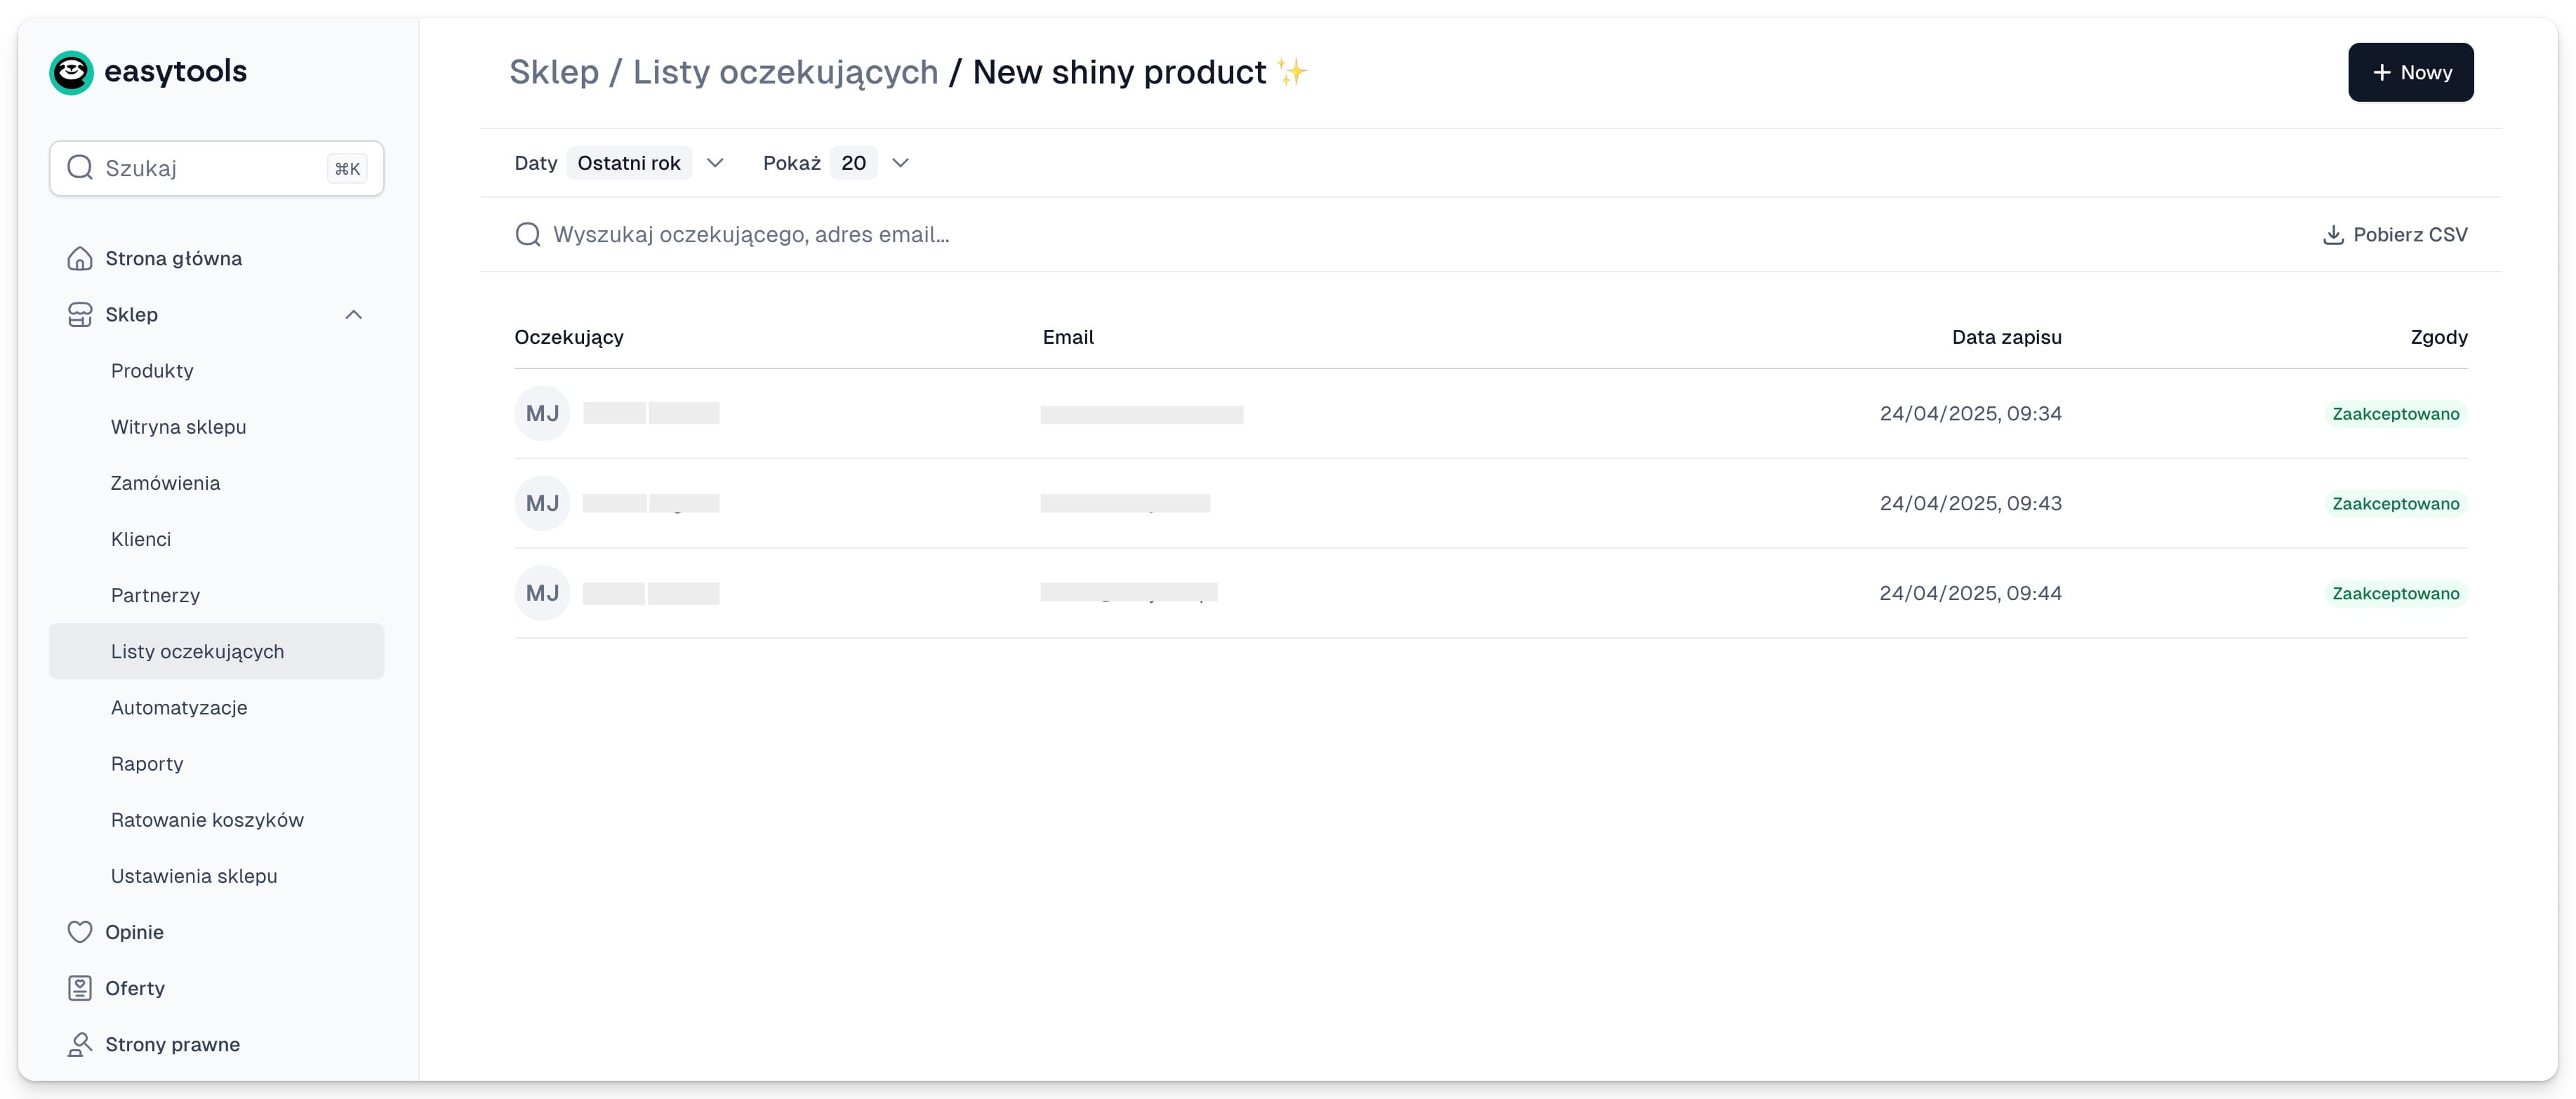Click the Email column header

1068,338
